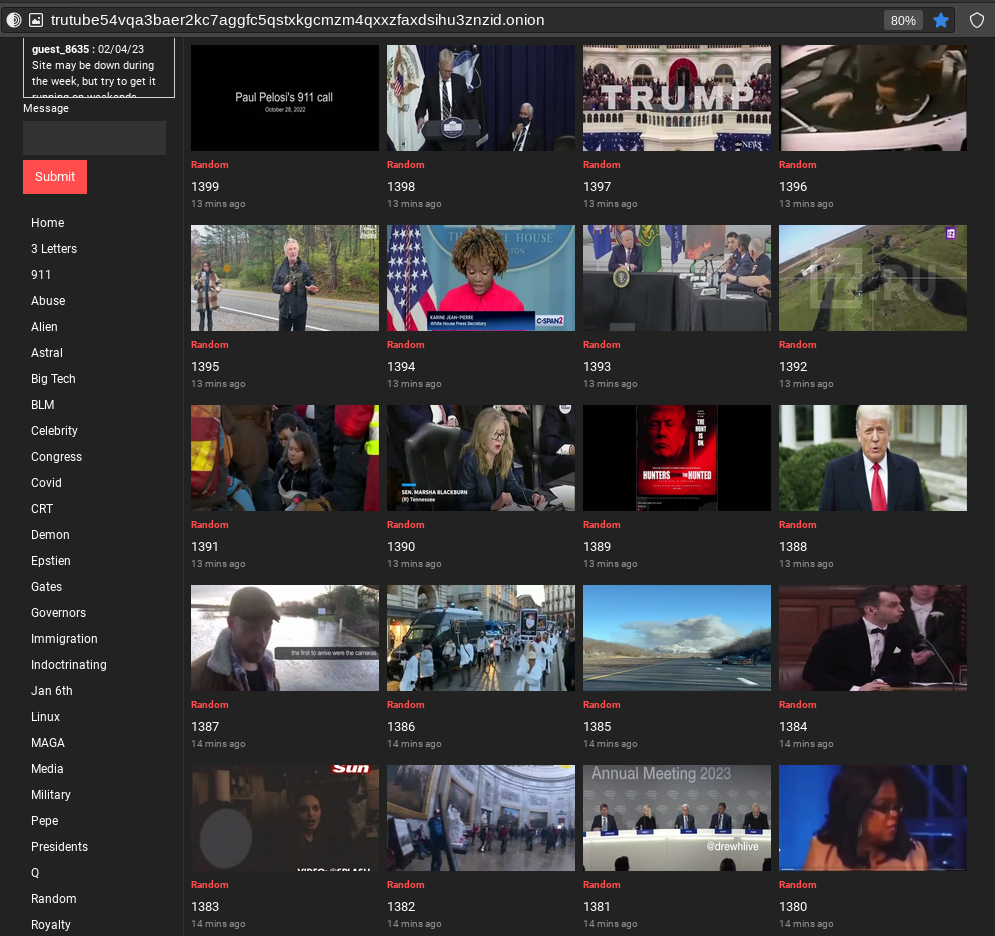The height and width of the screenshot is (936, 995).
Task: Click the onion URL in address bar
Action: 297,20
